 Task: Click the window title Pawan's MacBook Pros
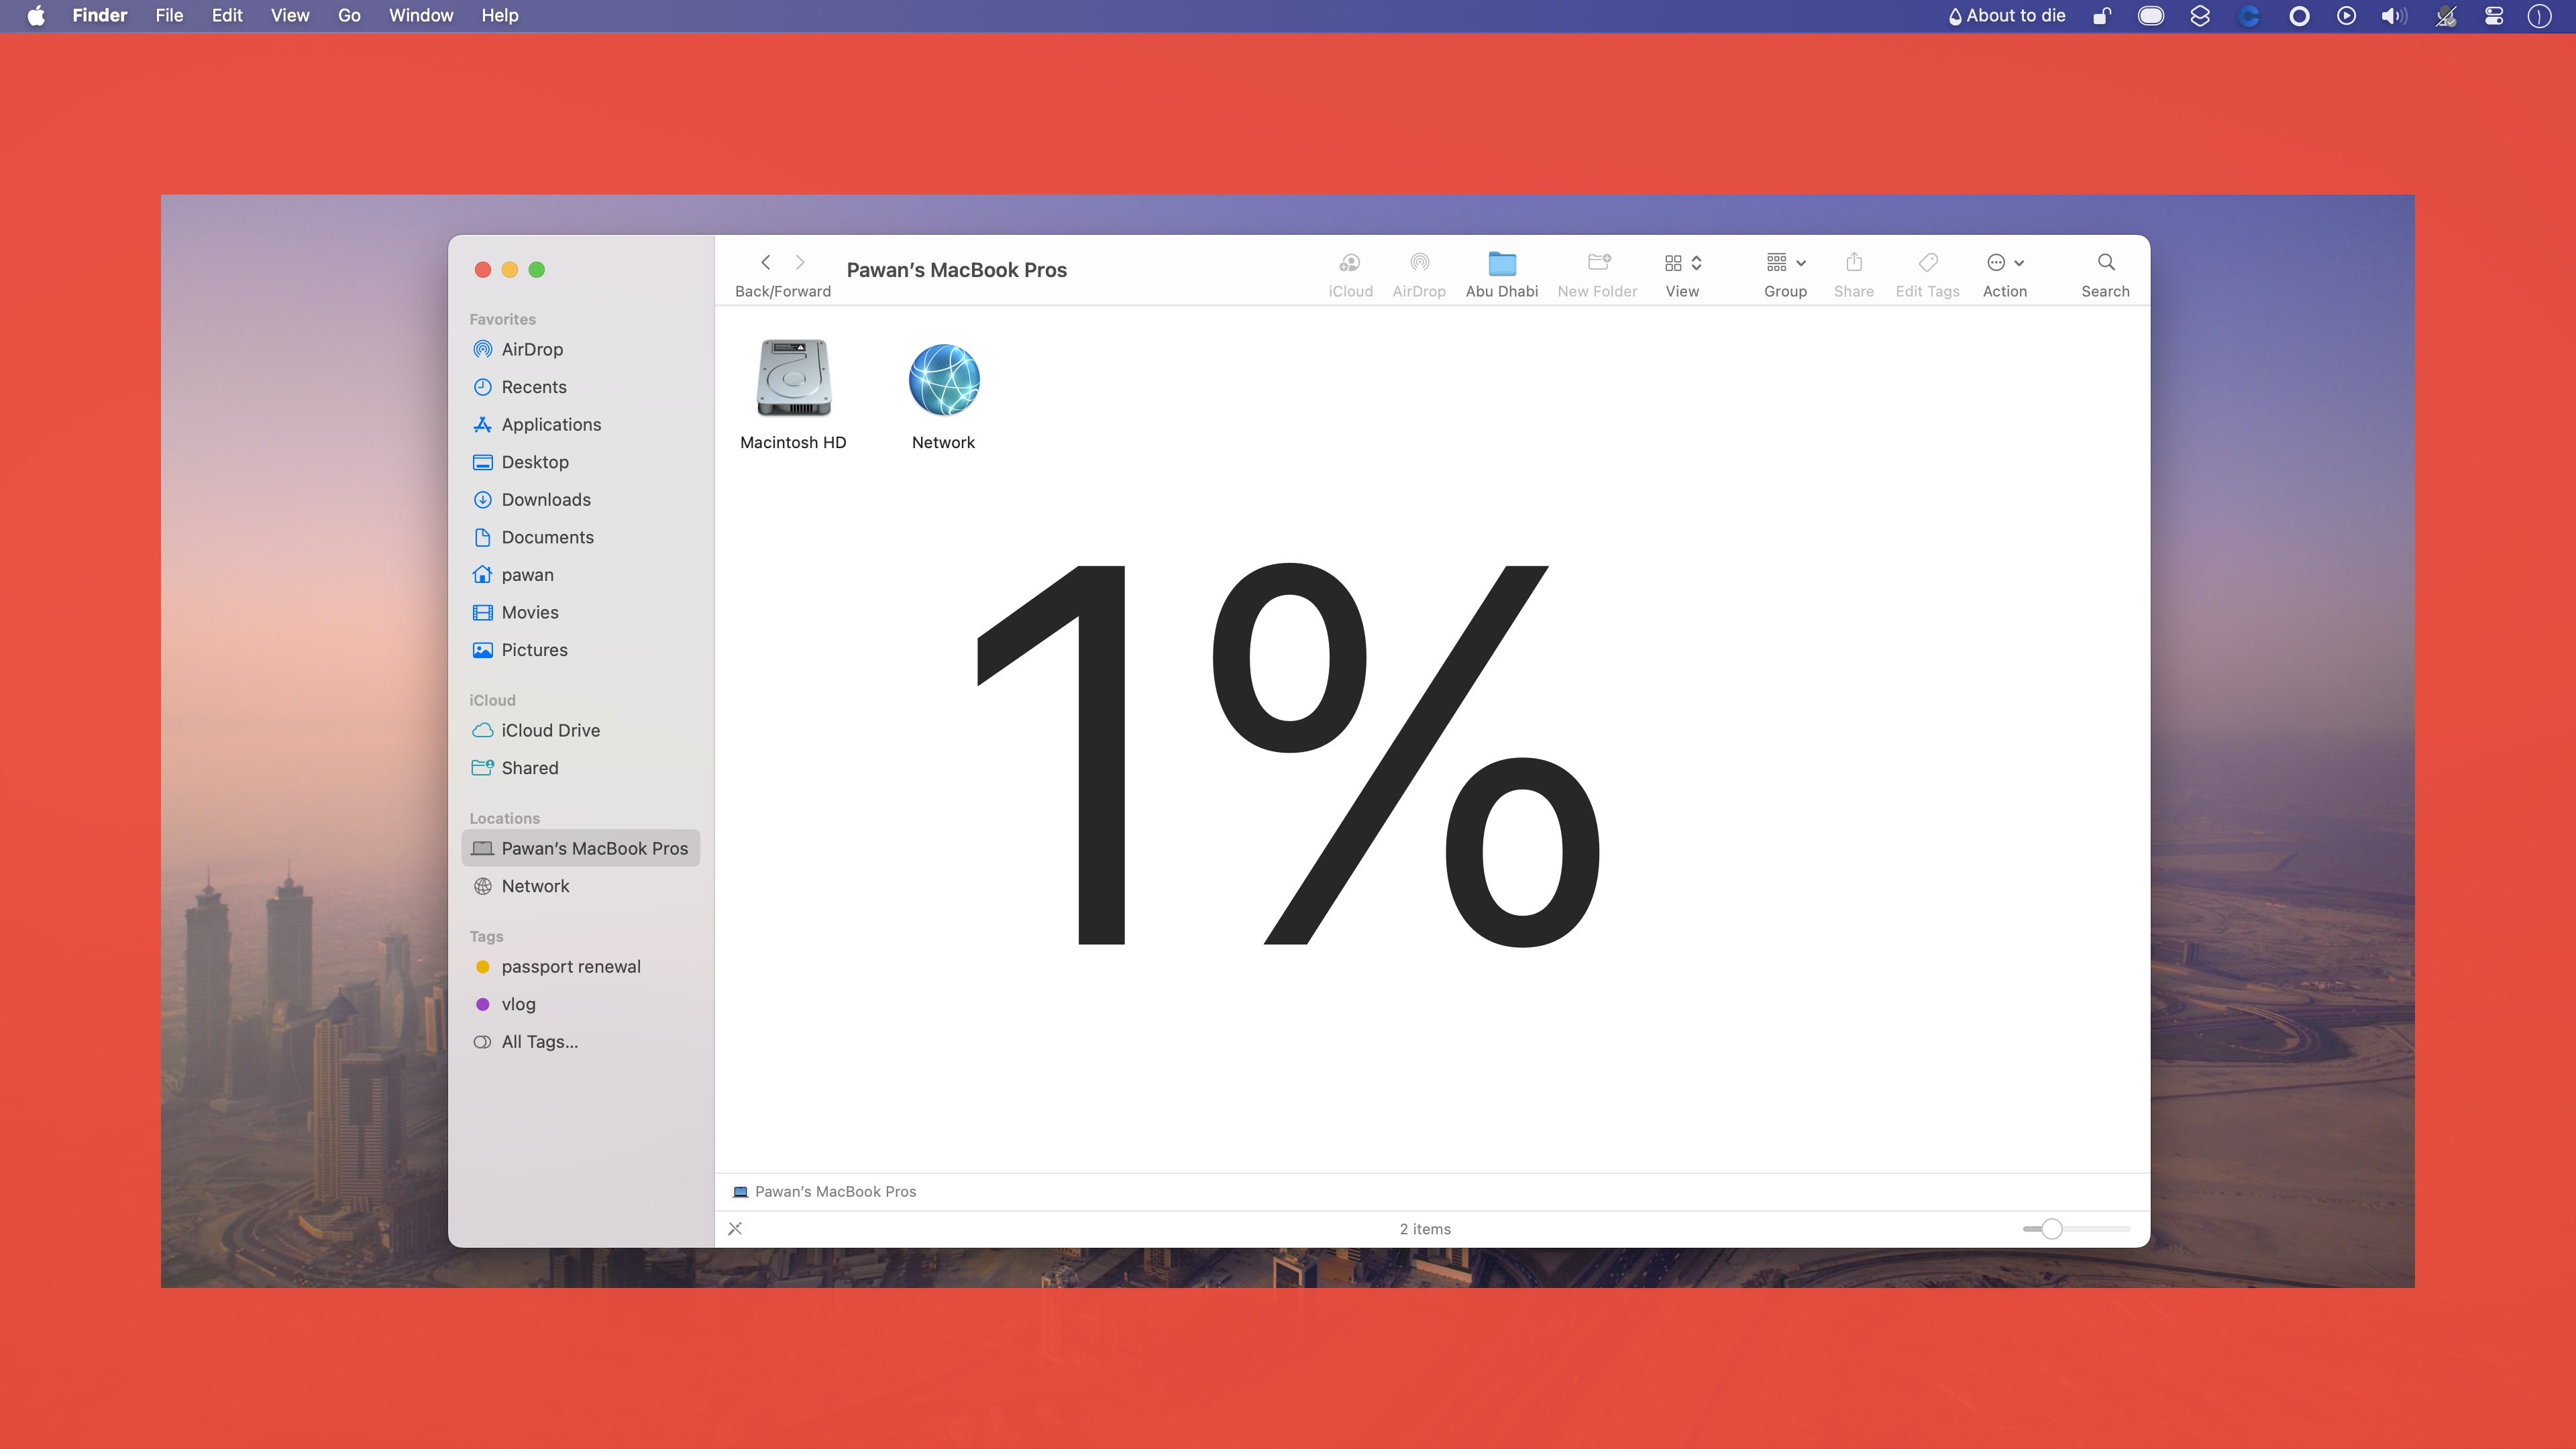(x=956, y=270)
